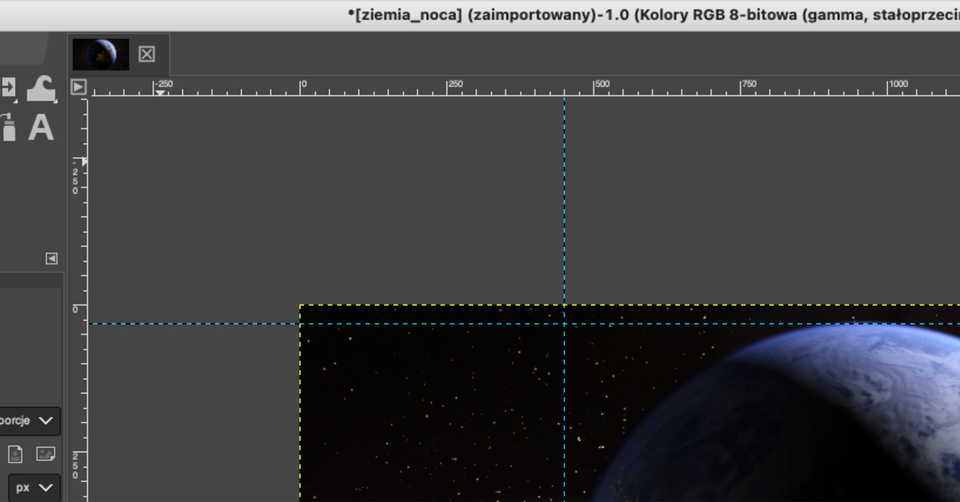Select the Text tool (A icon)
Screen dimensions: 960x502
(x=41, y=127)
